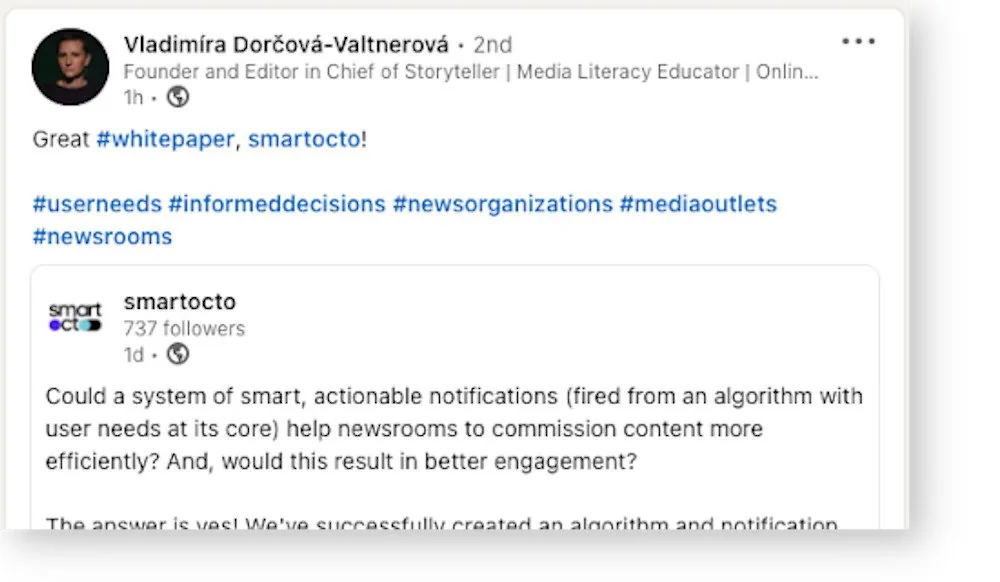Click the 1h timestamp on Vladimíra's post
The image size is (1000, 582).
point(132,98)
